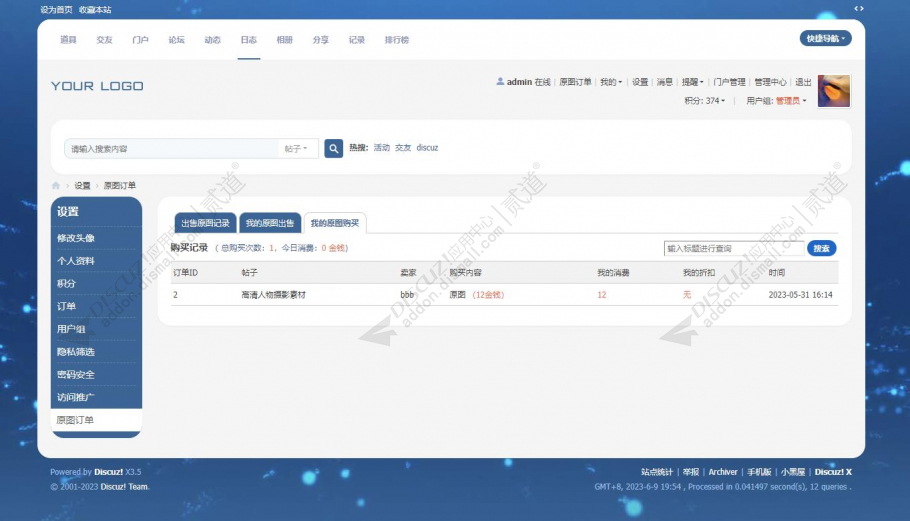This screenshot has width=910, height=521.
Task: Open the 管理中心 admin center link
Action: (x=770, y=82)
